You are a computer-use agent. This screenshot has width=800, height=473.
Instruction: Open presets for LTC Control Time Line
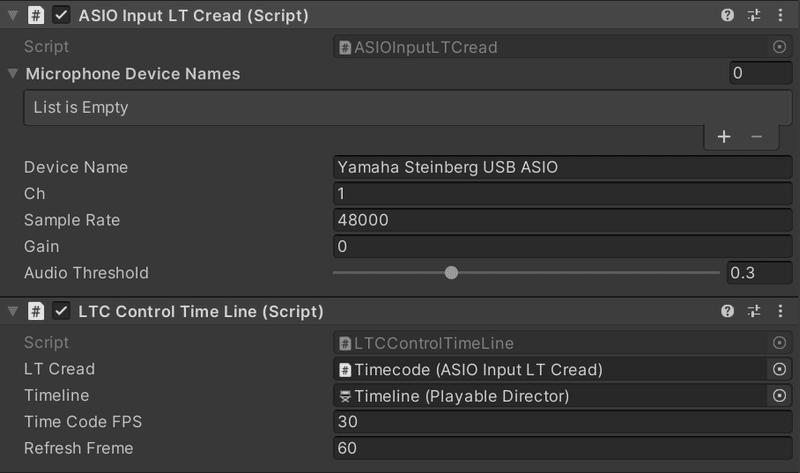754,312
